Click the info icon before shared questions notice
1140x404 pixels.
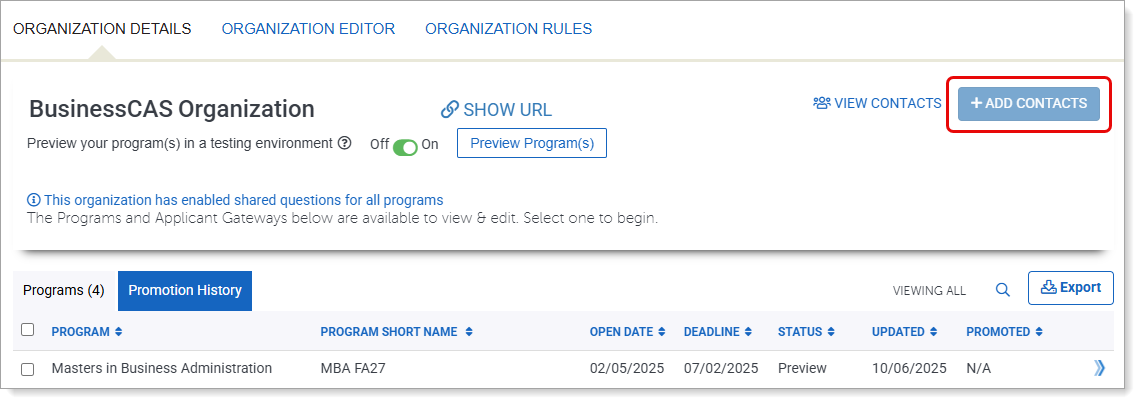[x=33, y=200]
